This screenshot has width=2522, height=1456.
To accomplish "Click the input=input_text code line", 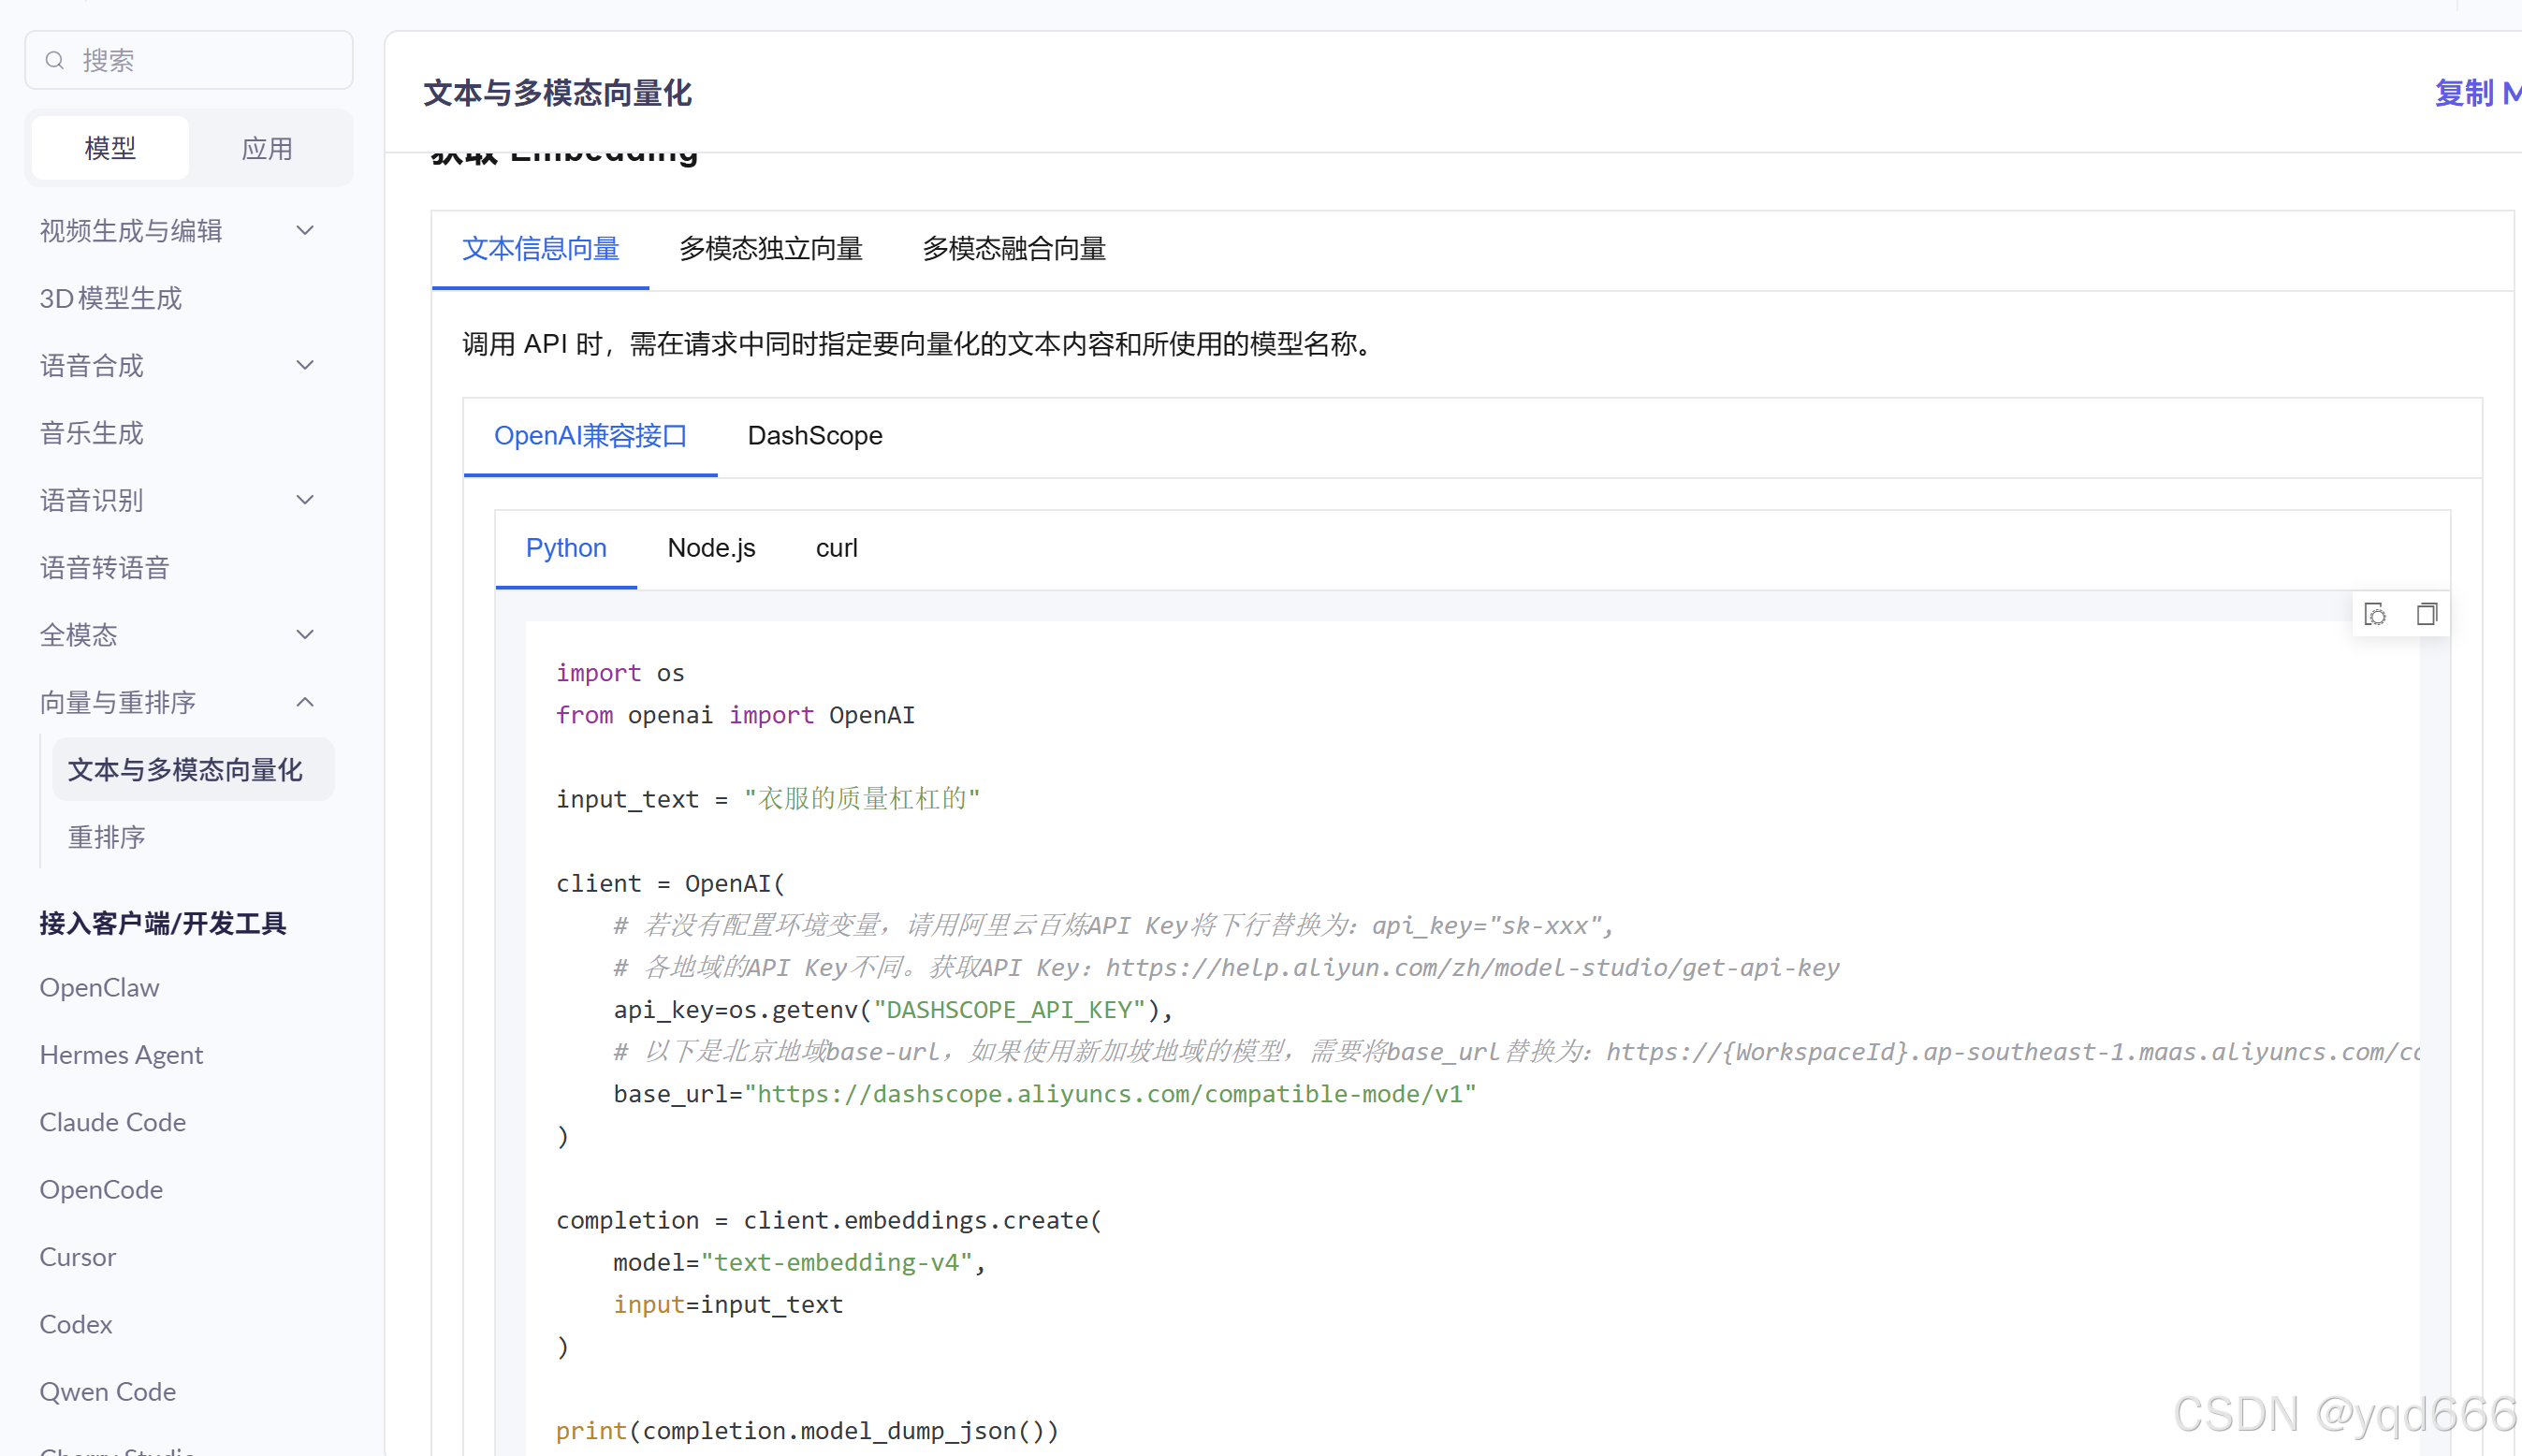I will 728,1304.
